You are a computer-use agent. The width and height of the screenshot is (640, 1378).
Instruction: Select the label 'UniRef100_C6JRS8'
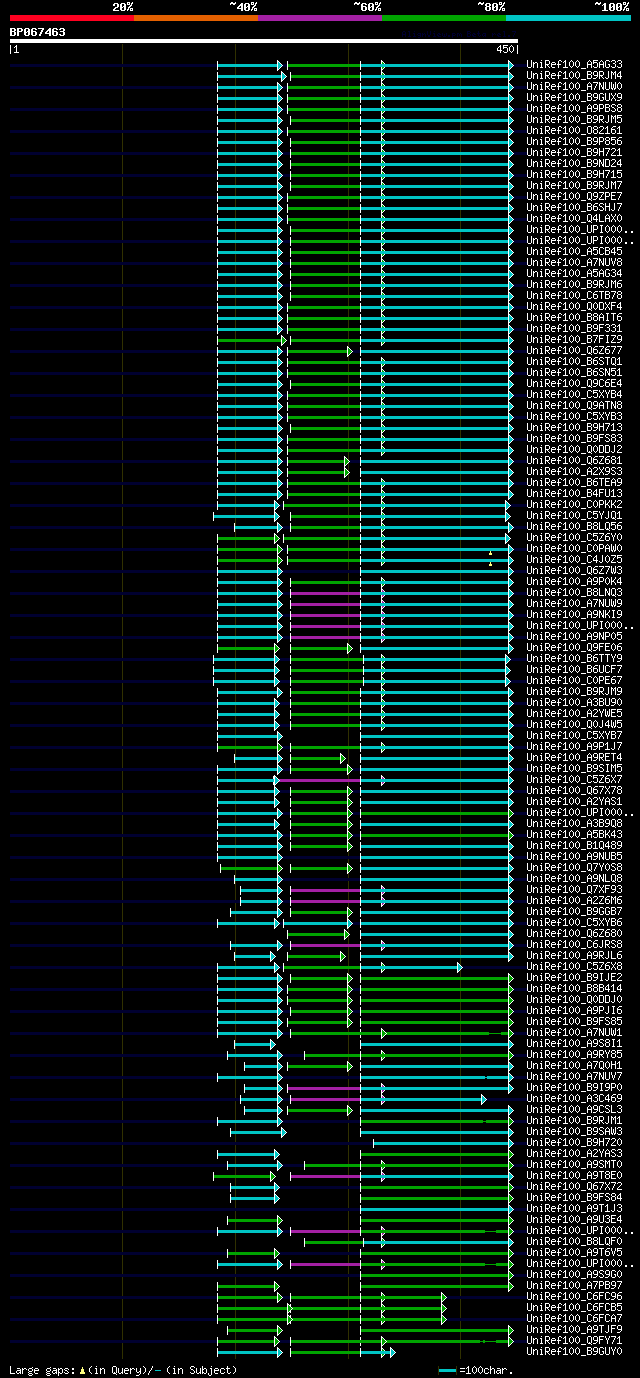[x=574, y=944]
